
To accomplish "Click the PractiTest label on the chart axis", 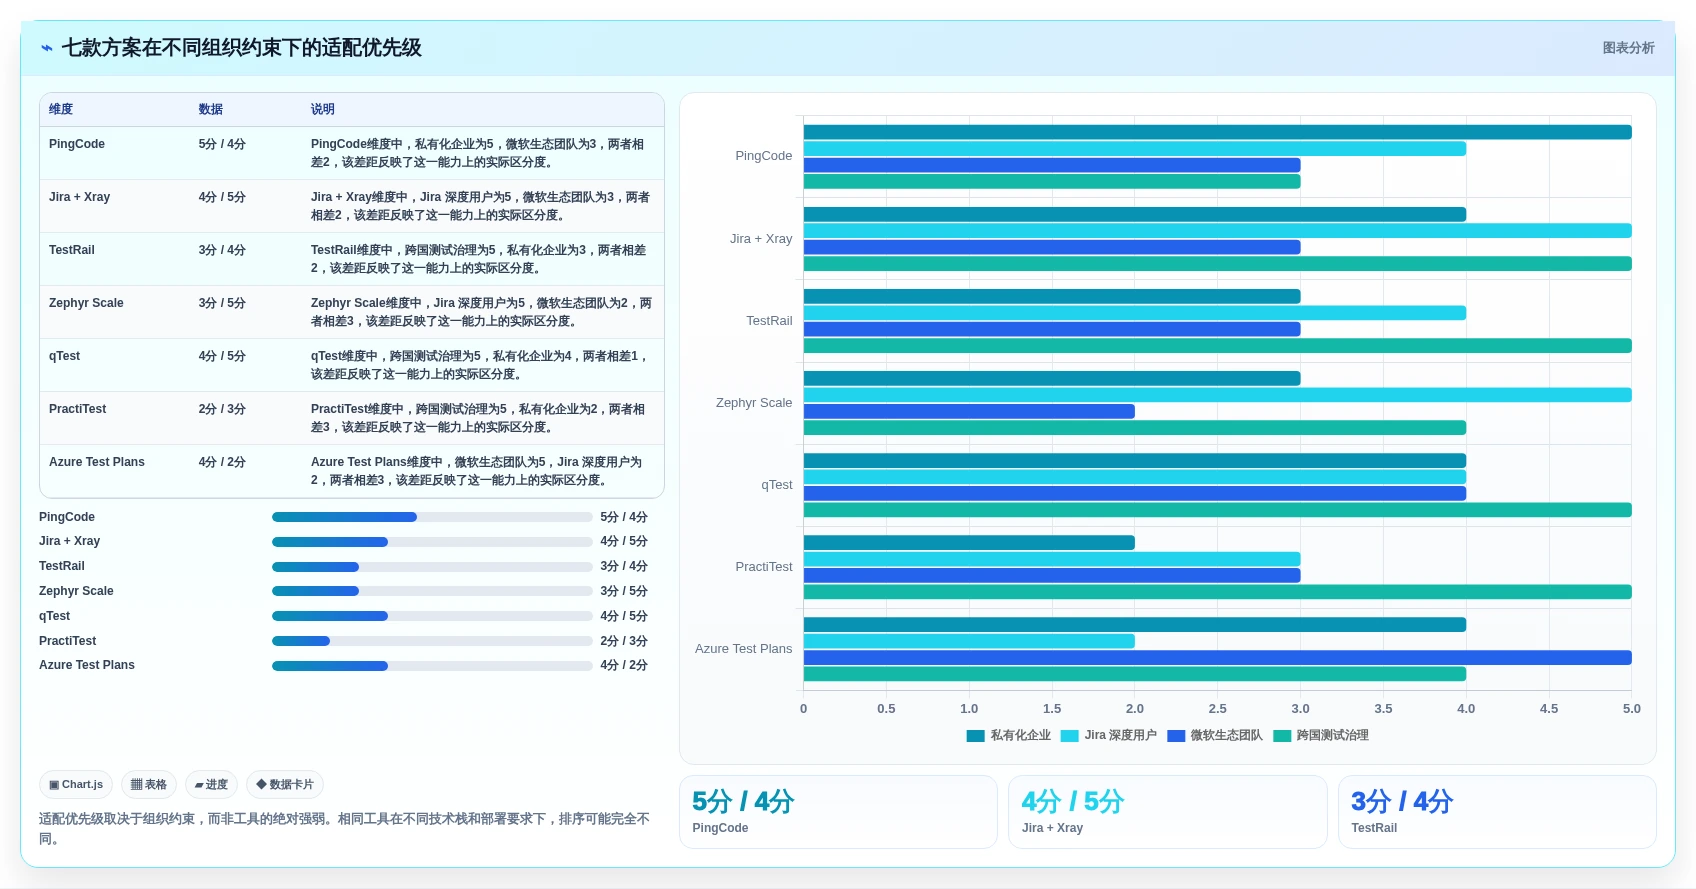I will pos(764,567).
